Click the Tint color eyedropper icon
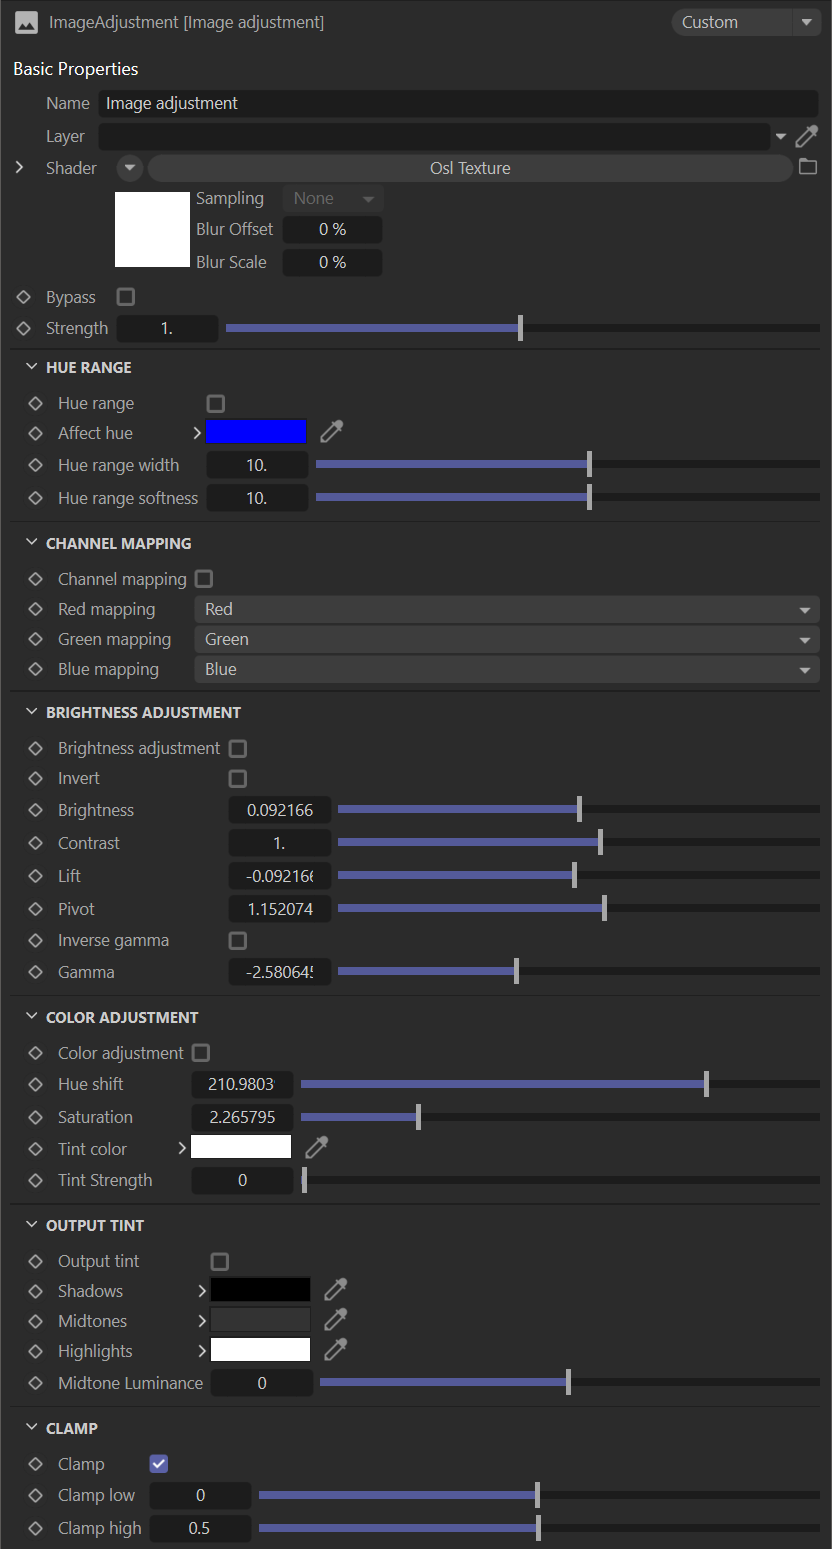 click(x=317, y=1147)
